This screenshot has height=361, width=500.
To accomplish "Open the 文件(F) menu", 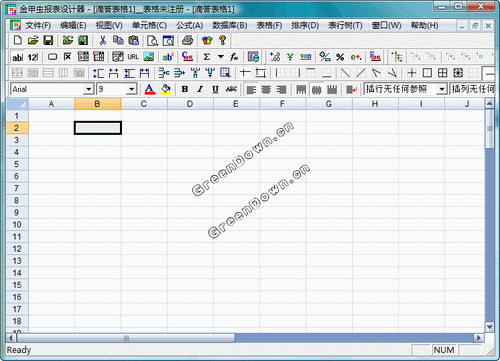I will tap(38, 25).
